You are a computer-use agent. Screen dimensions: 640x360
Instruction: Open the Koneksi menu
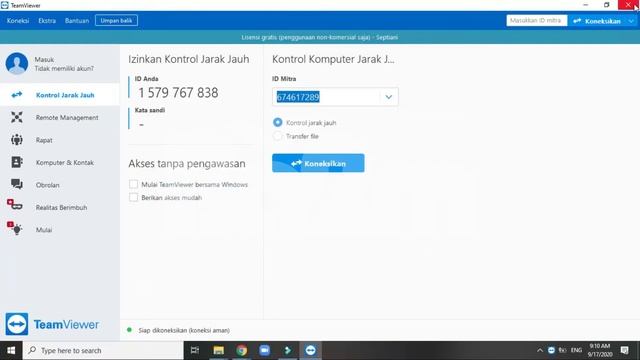pos(18,20)
